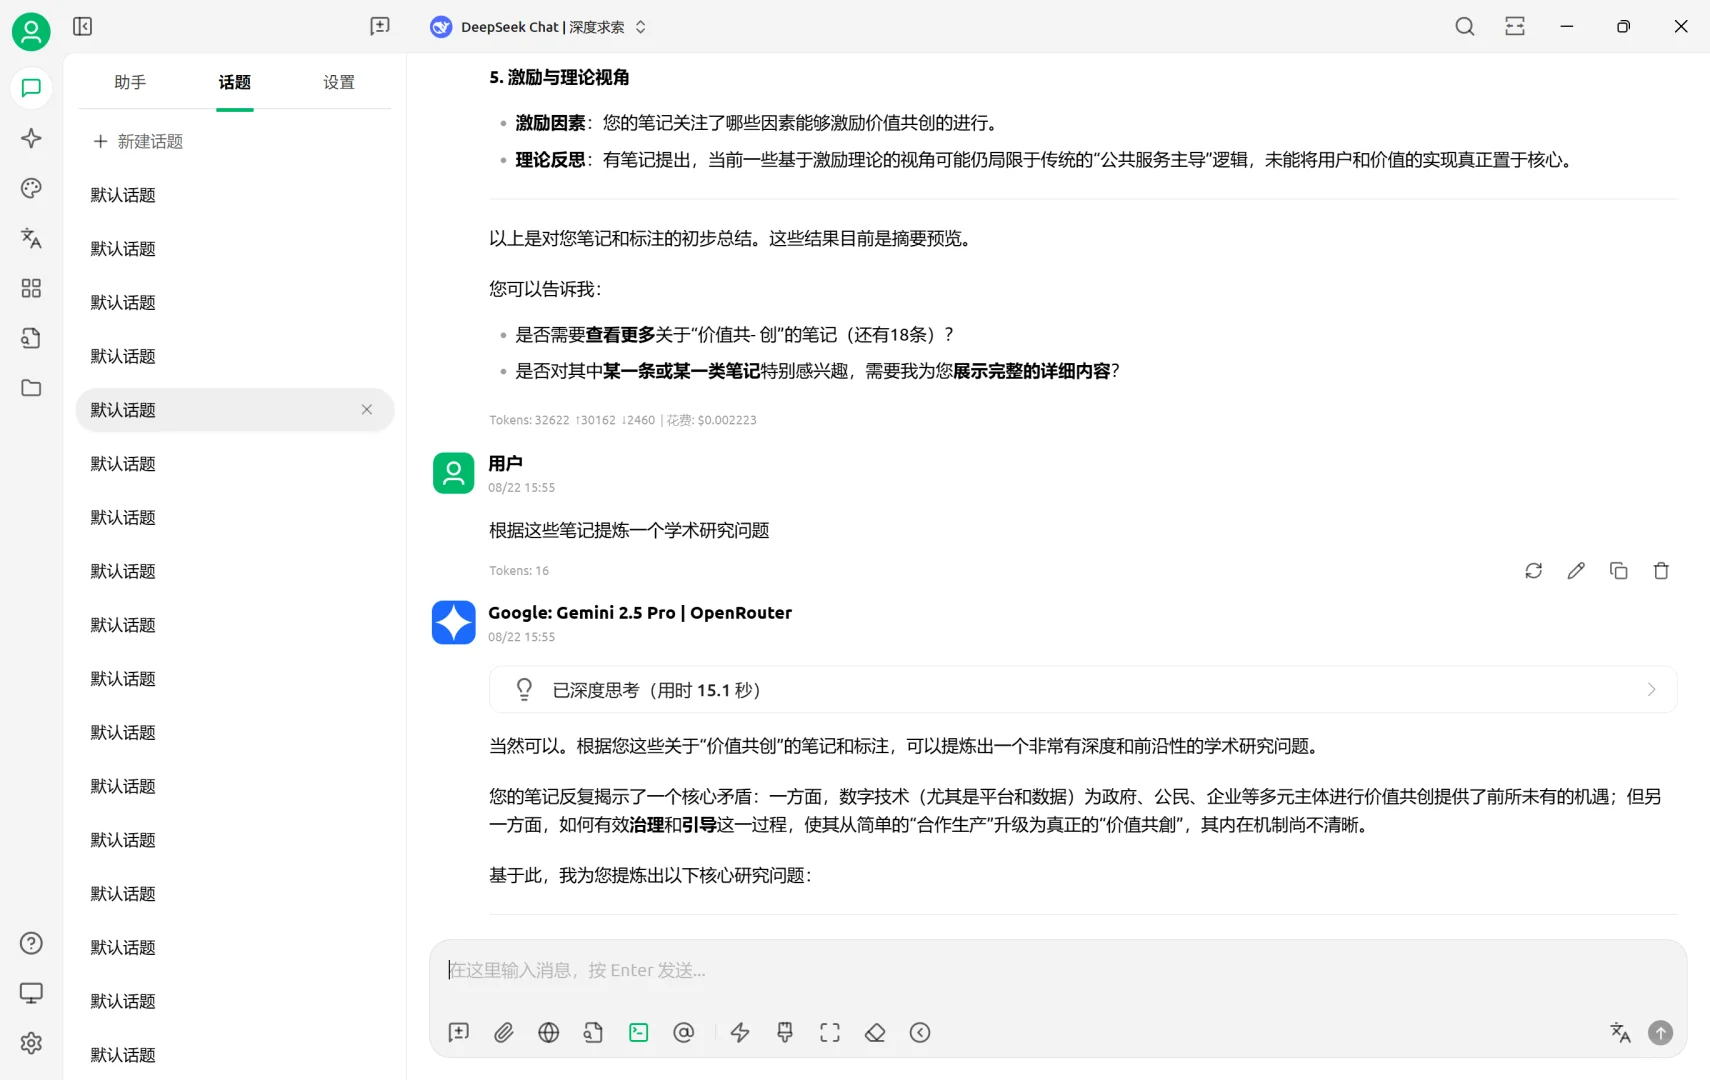This screenshot has width=1710, height=1080.
Task: Switch to the 设置 tab
Action: (338, 83)
